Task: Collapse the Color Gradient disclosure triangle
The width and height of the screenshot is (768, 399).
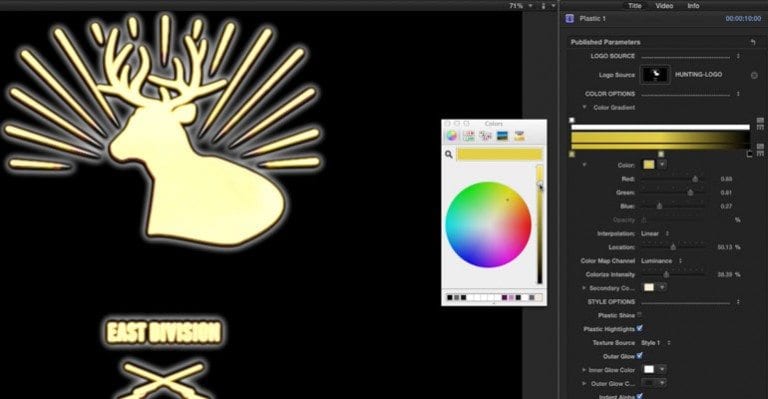Action: (x=584, y=107)
